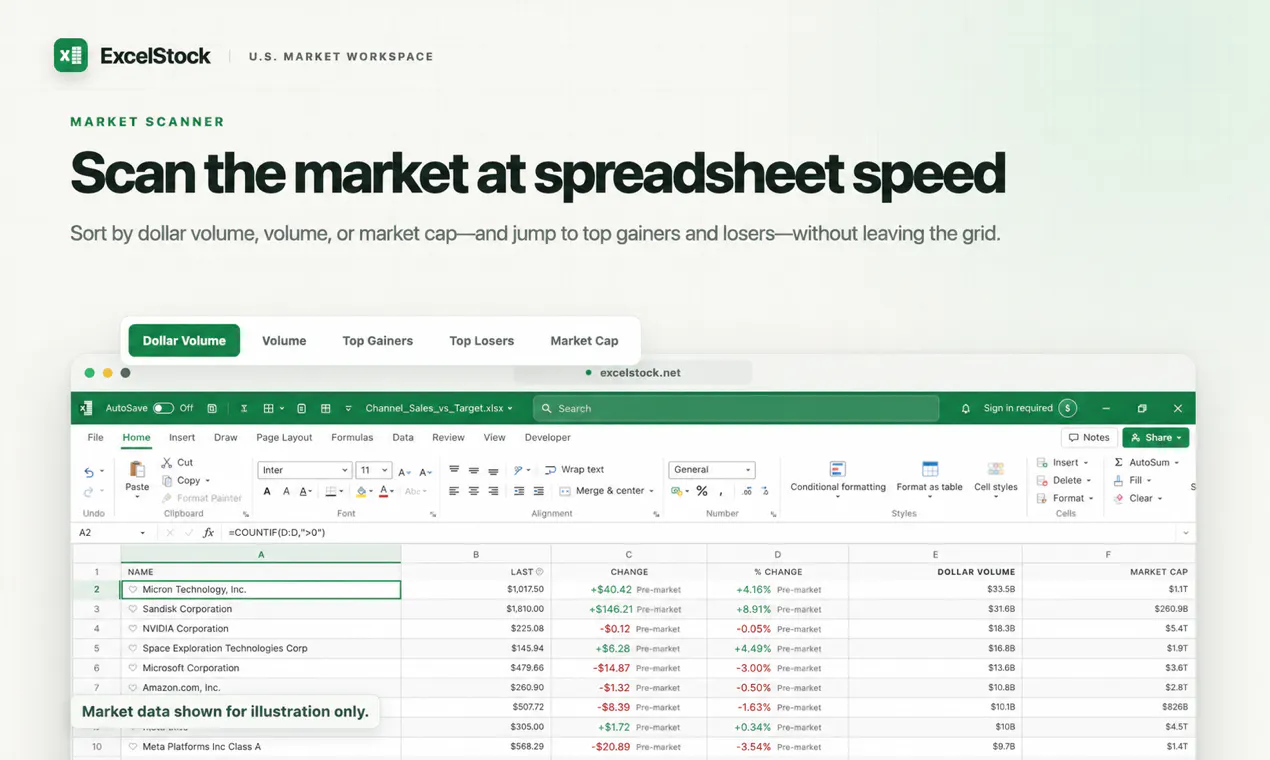
Task: Click the Cut scissors icon
Action: (167, 463)
